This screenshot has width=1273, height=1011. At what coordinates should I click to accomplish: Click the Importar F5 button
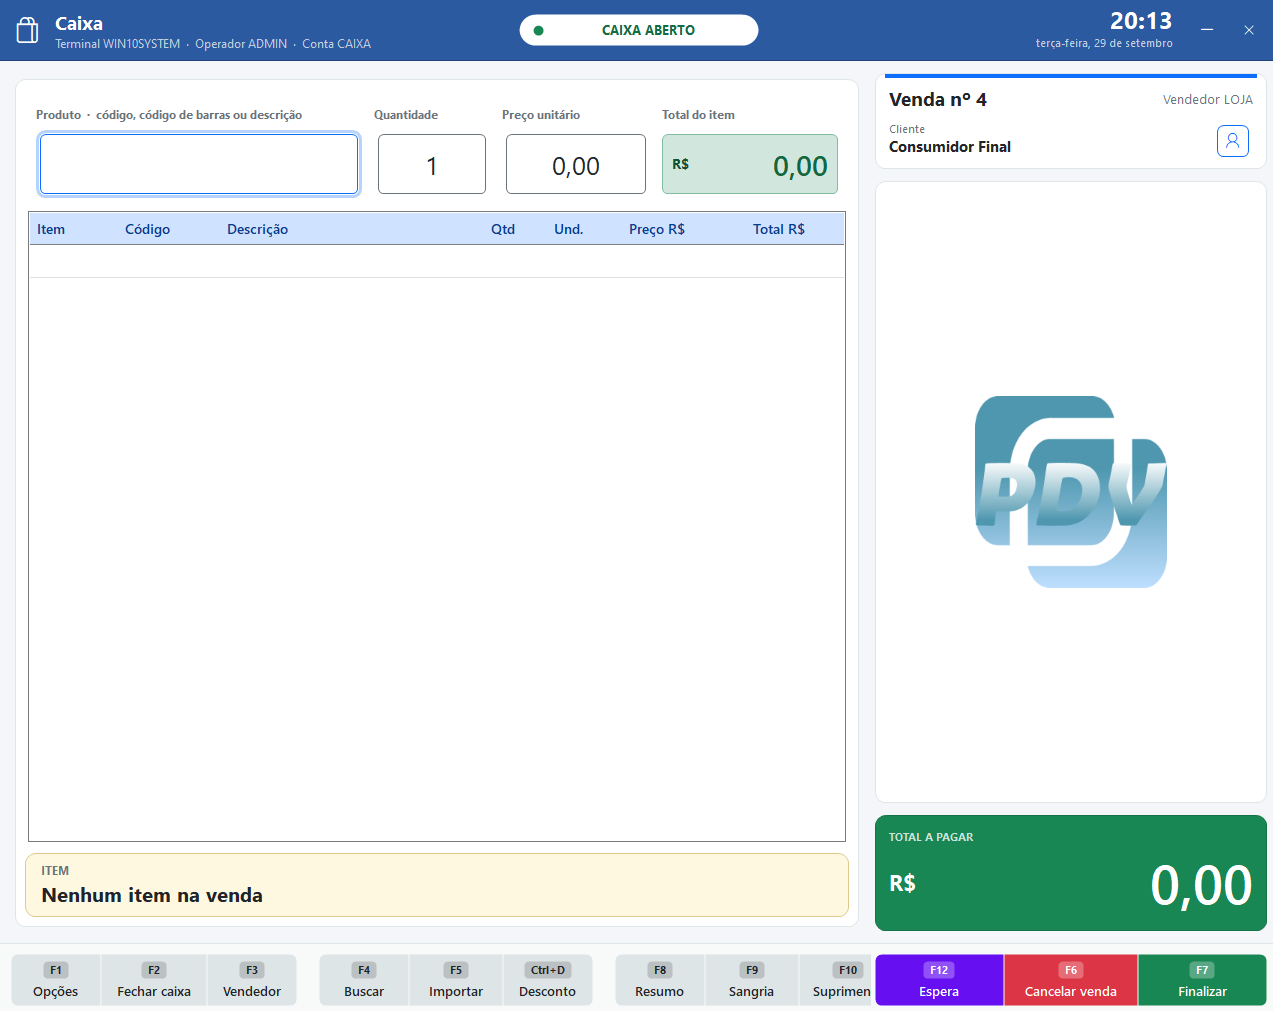(x=456, y=980)
